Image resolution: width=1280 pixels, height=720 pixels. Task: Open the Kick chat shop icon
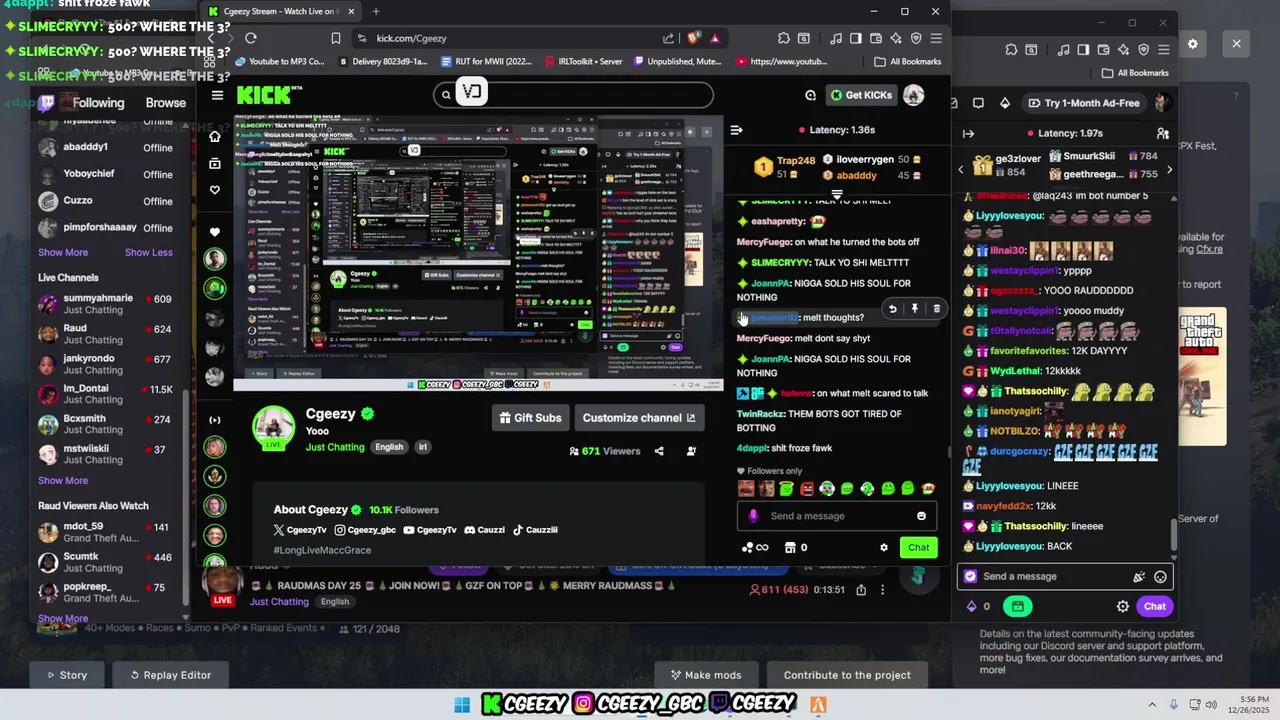[x=790, y=547]
